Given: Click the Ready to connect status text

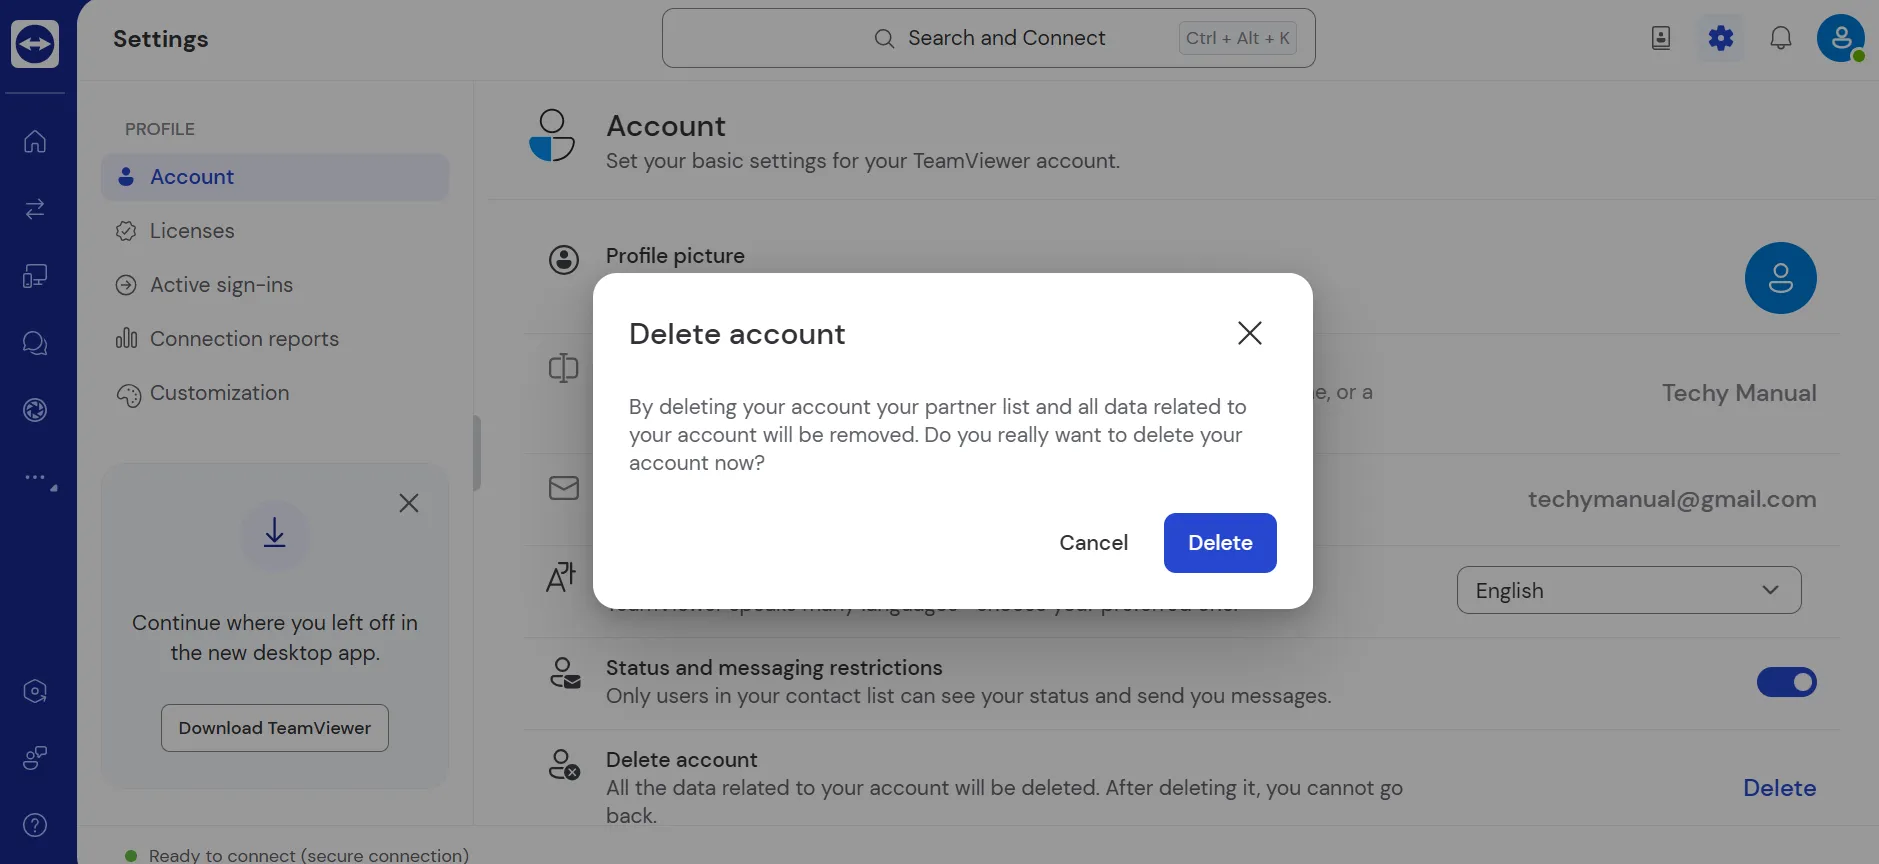Looking at the screenshot, I should tap(308, 855).
